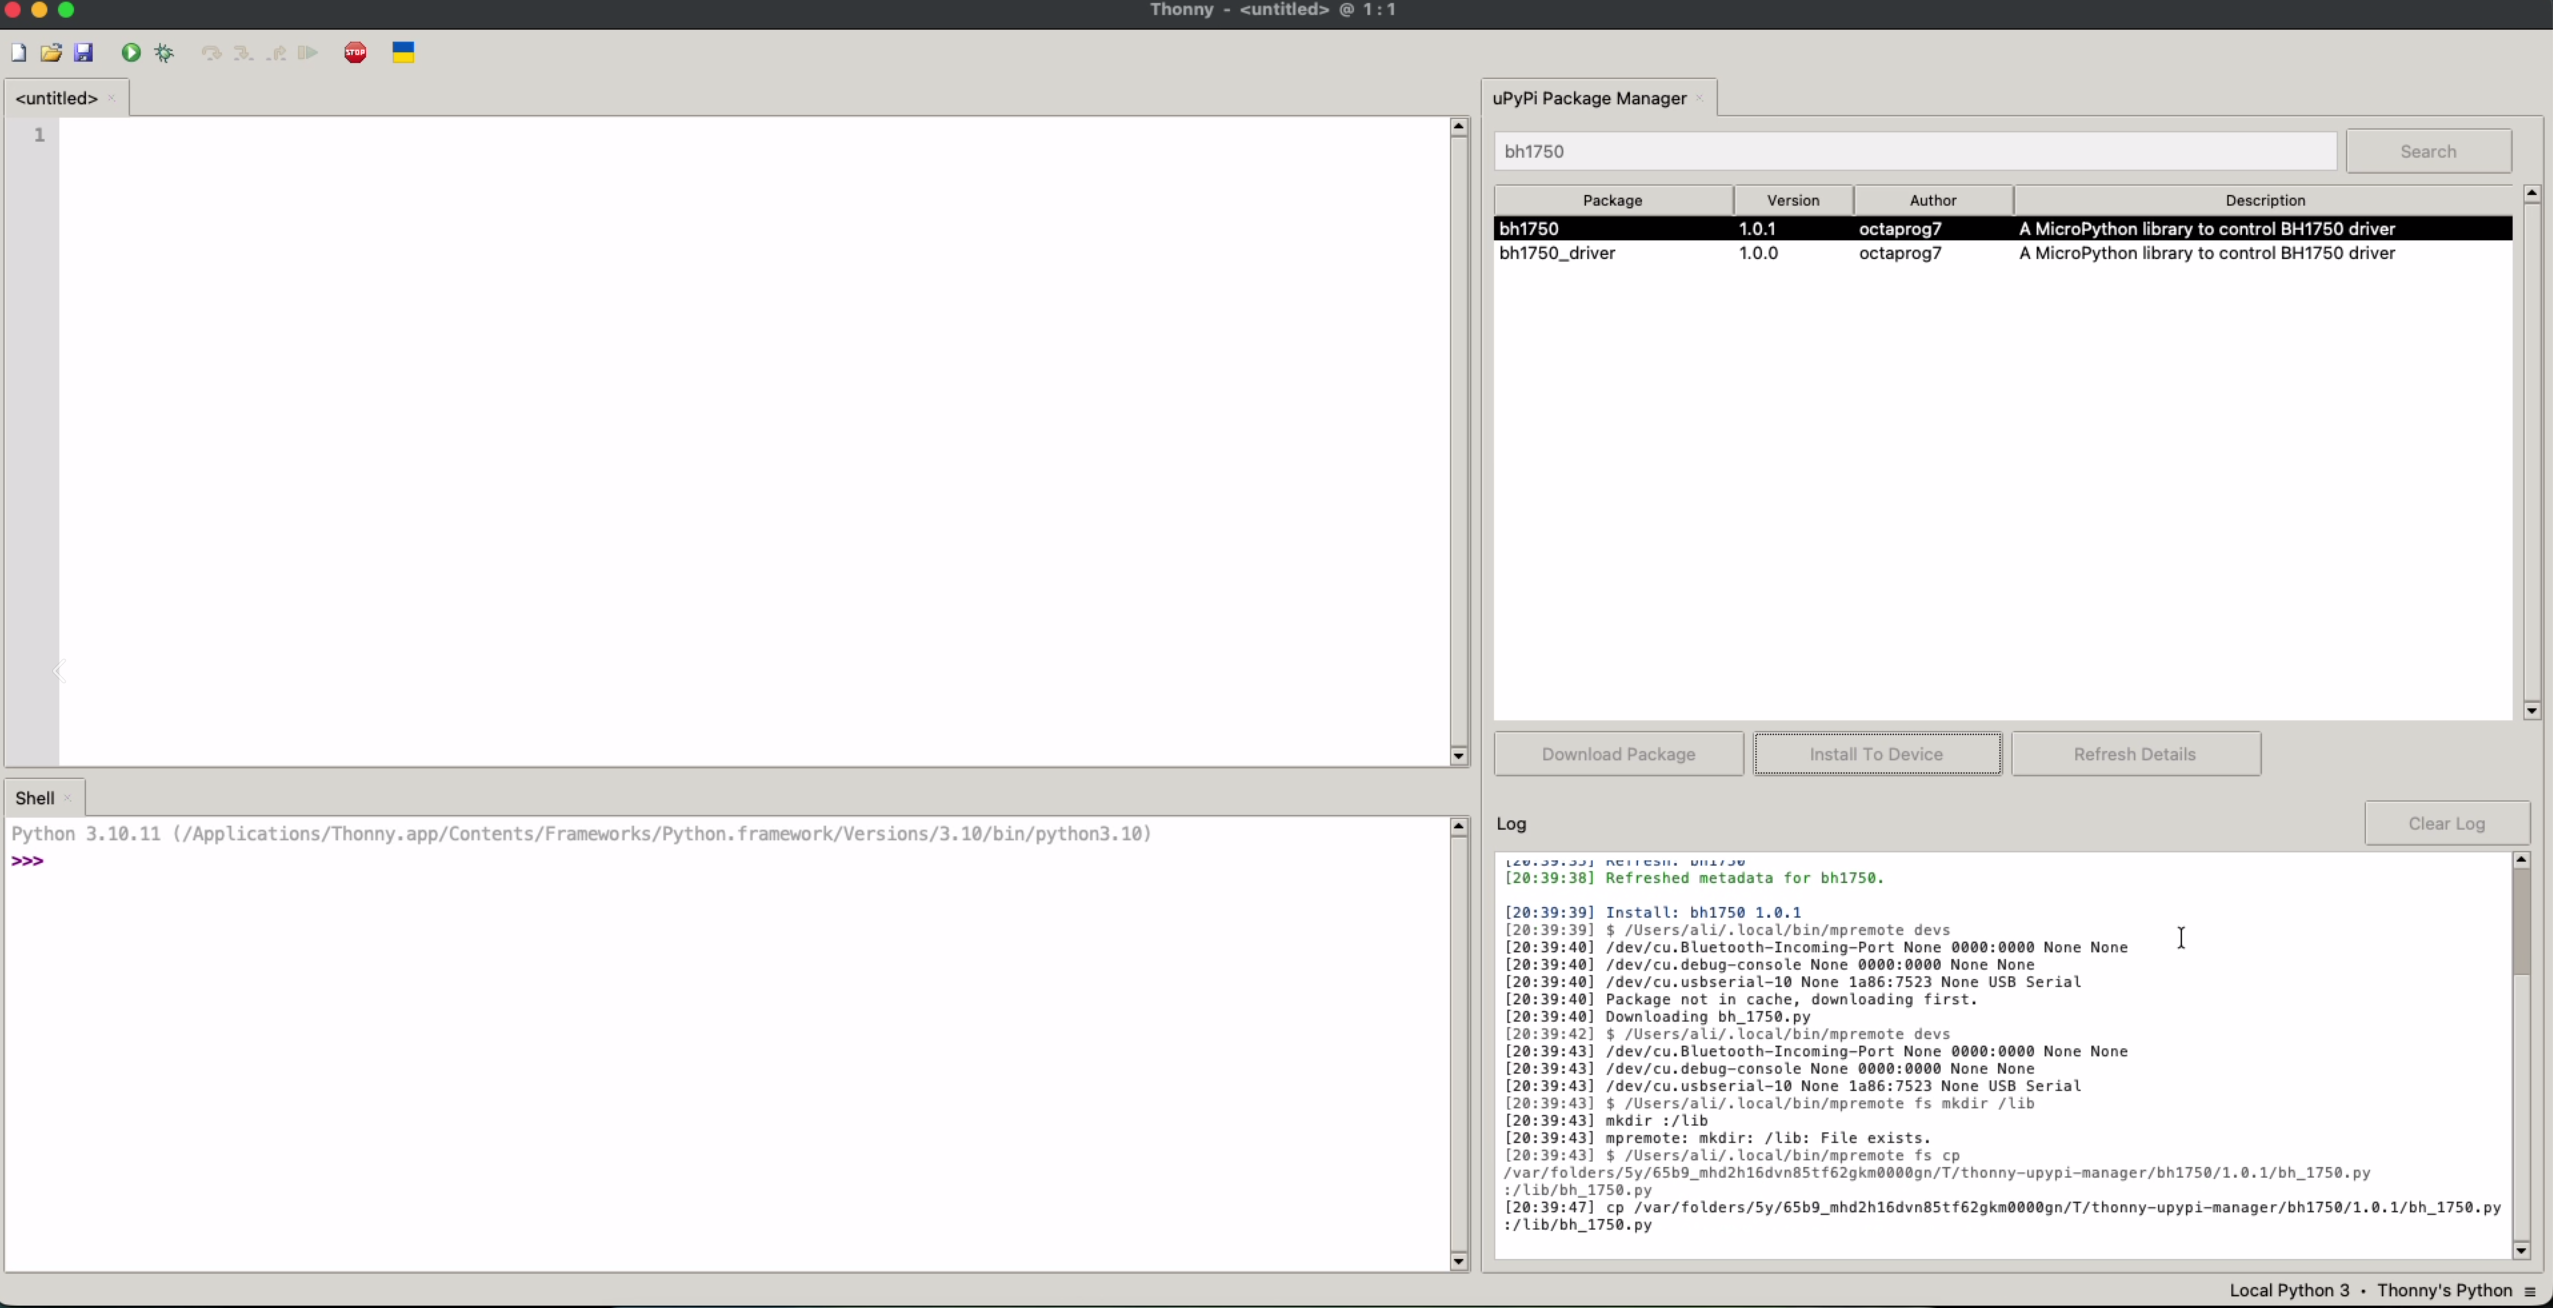Run the current script with the green play icon
Viewport: 2553px width, 1308px height.
[x=131, y=53]
